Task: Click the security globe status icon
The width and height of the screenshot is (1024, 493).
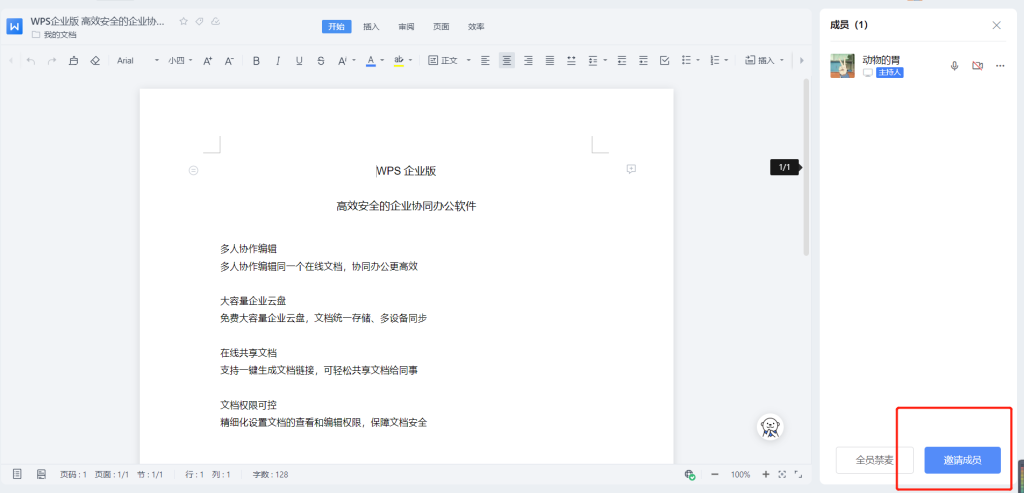Action: tap(689, 475)
